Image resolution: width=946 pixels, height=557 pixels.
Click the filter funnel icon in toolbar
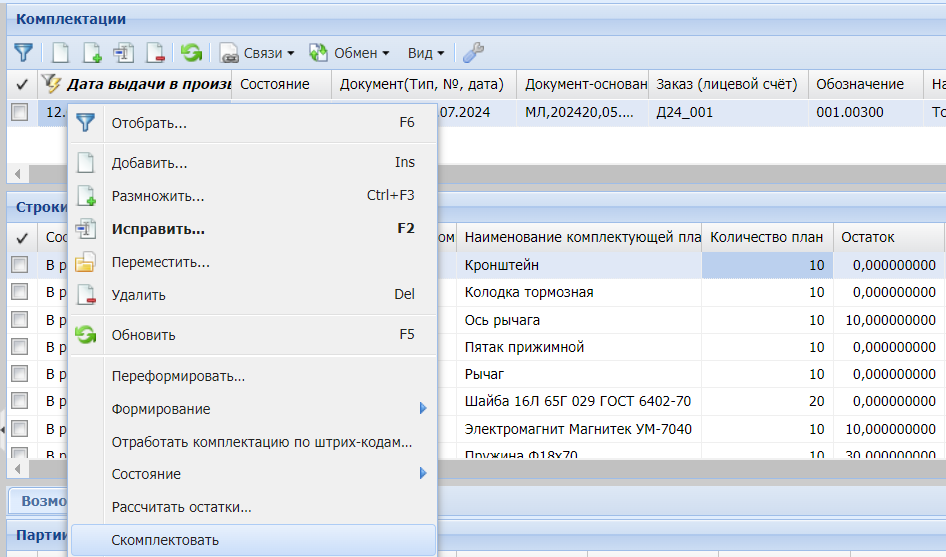[23, 52]
